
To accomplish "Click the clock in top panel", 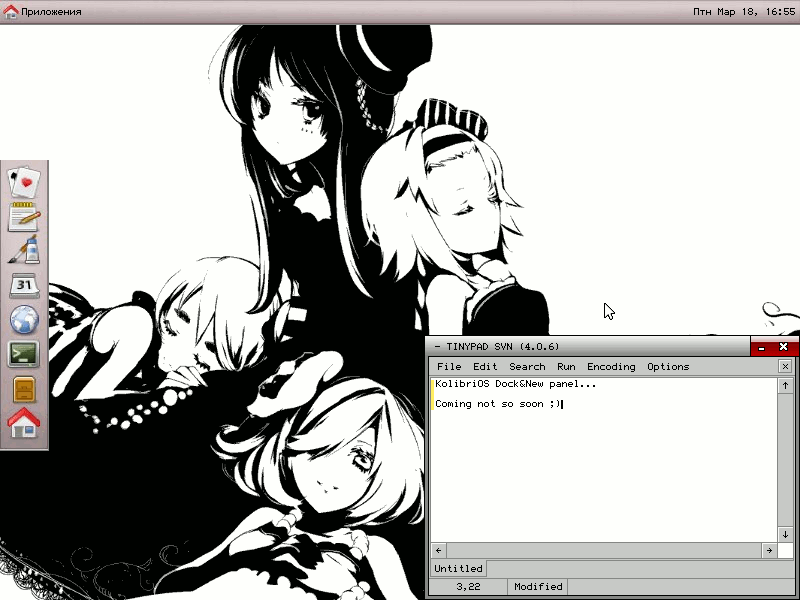I will (744, 12).
